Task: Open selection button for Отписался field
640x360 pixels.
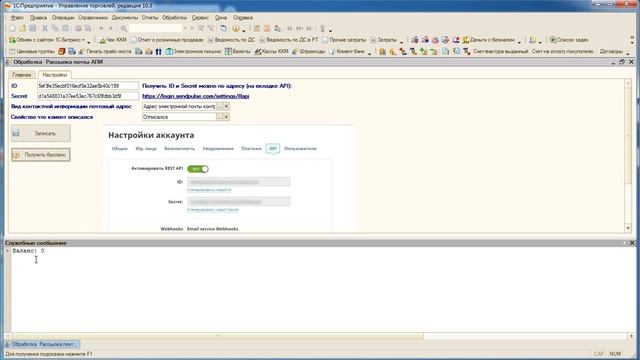Action: [x=220, y=117]
